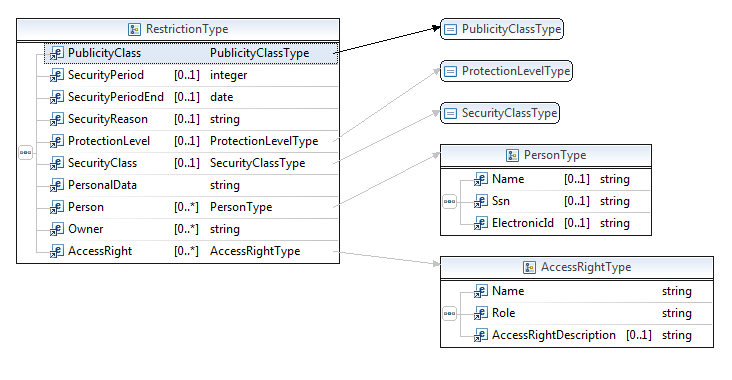Screen dimensions: 732x380
Task: Click the Owner element icon
Action: [57, 229]
